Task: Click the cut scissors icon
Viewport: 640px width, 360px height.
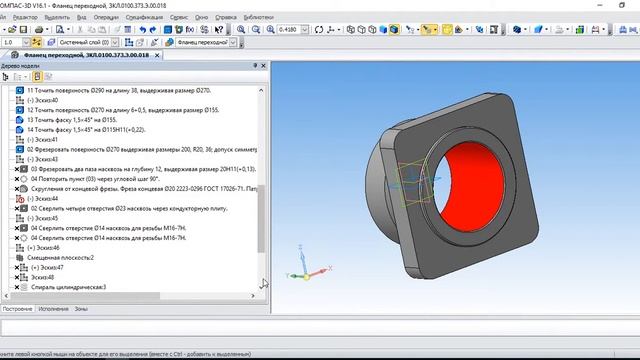Action: tap(80, 29)
